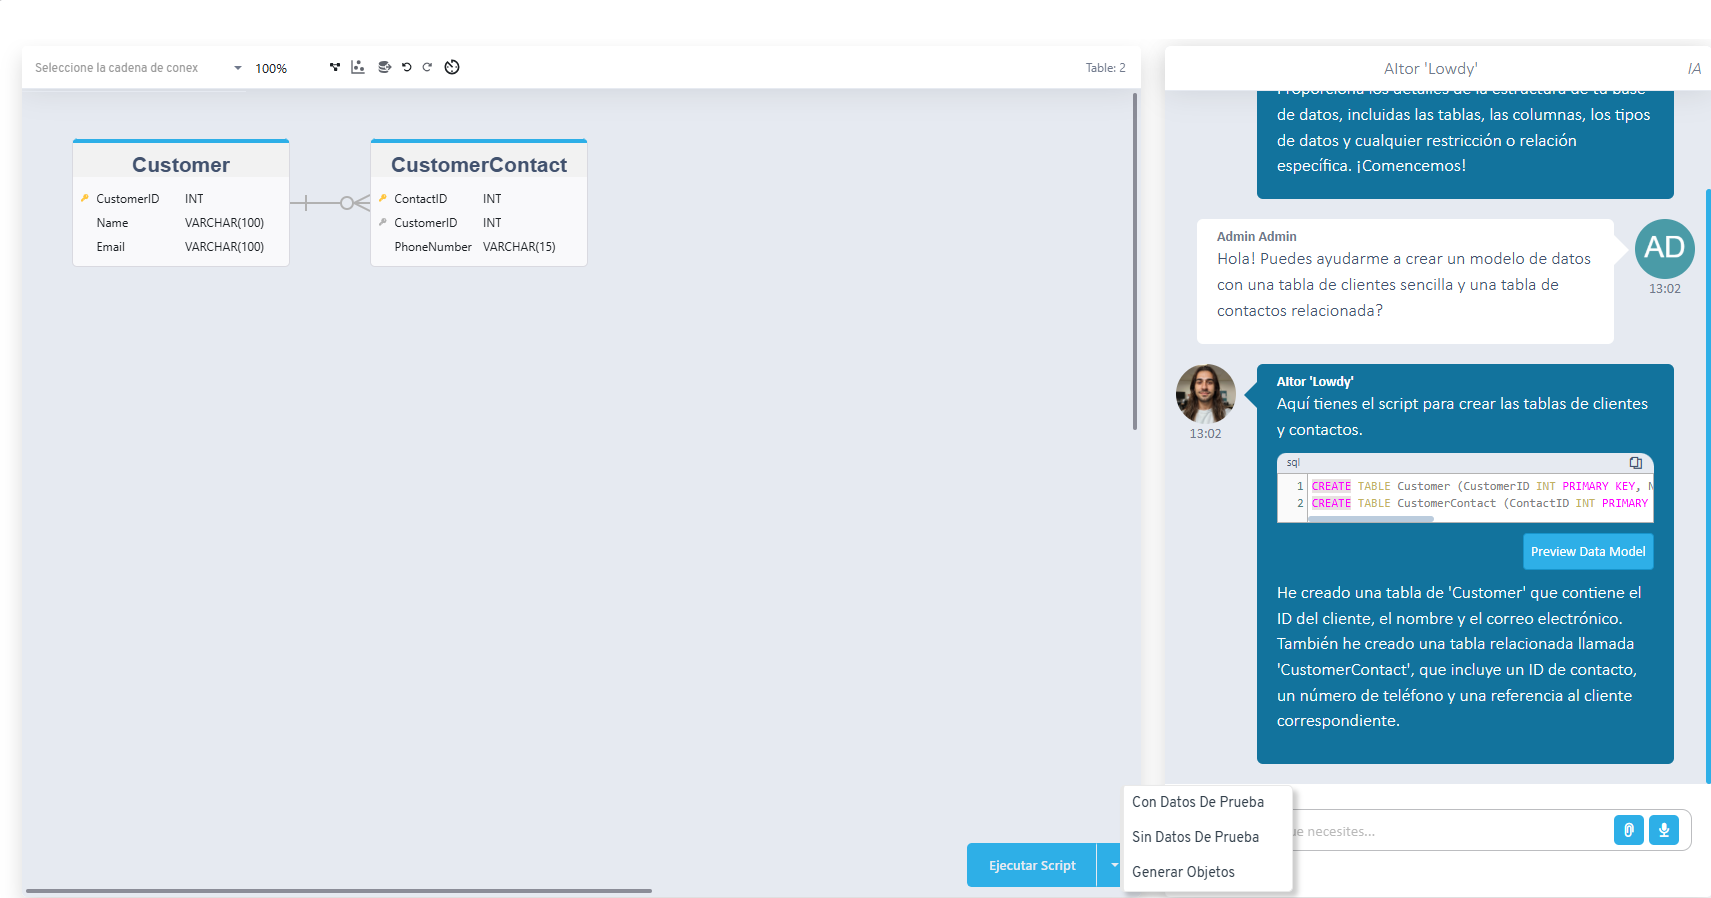
Task: Click the Name column in Customer table
Action: point(181,223)
